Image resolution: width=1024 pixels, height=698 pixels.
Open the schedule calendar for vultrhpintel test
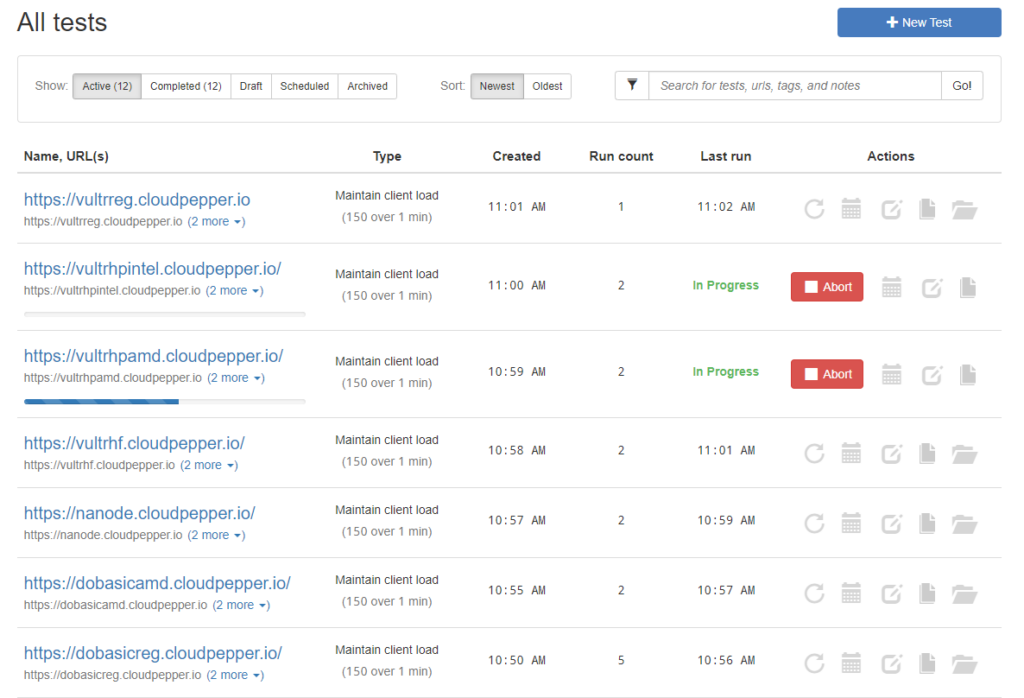[892, 287]
